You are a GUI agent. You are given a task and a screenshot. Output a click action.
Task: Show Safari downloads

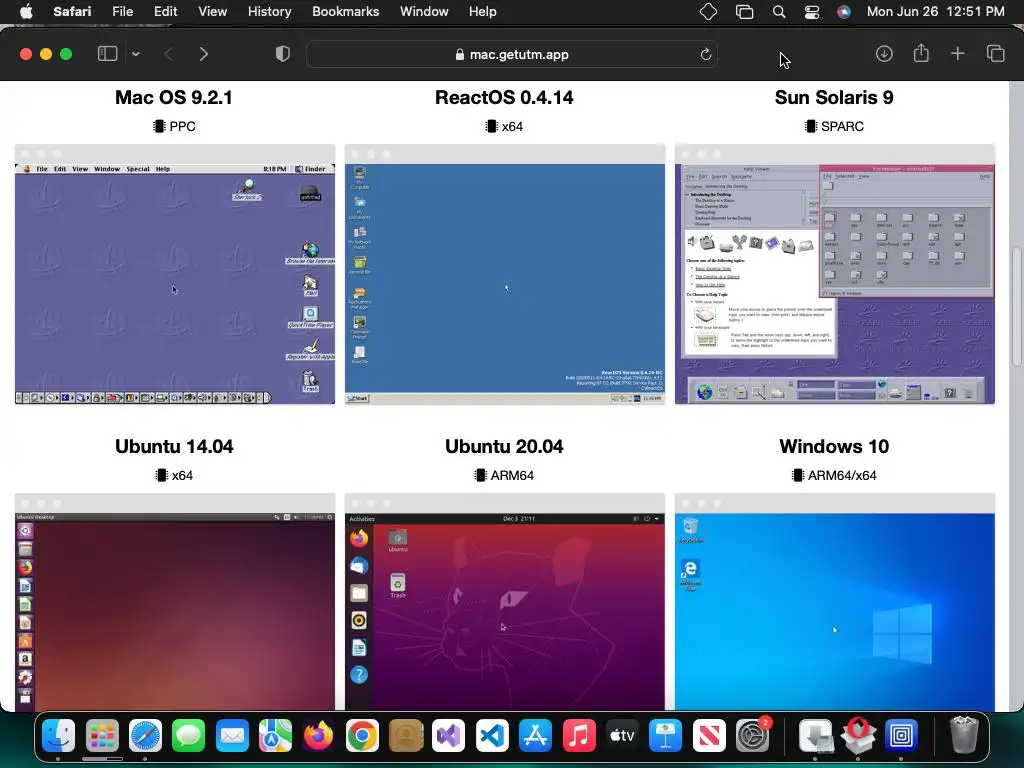tap(884, 54)
